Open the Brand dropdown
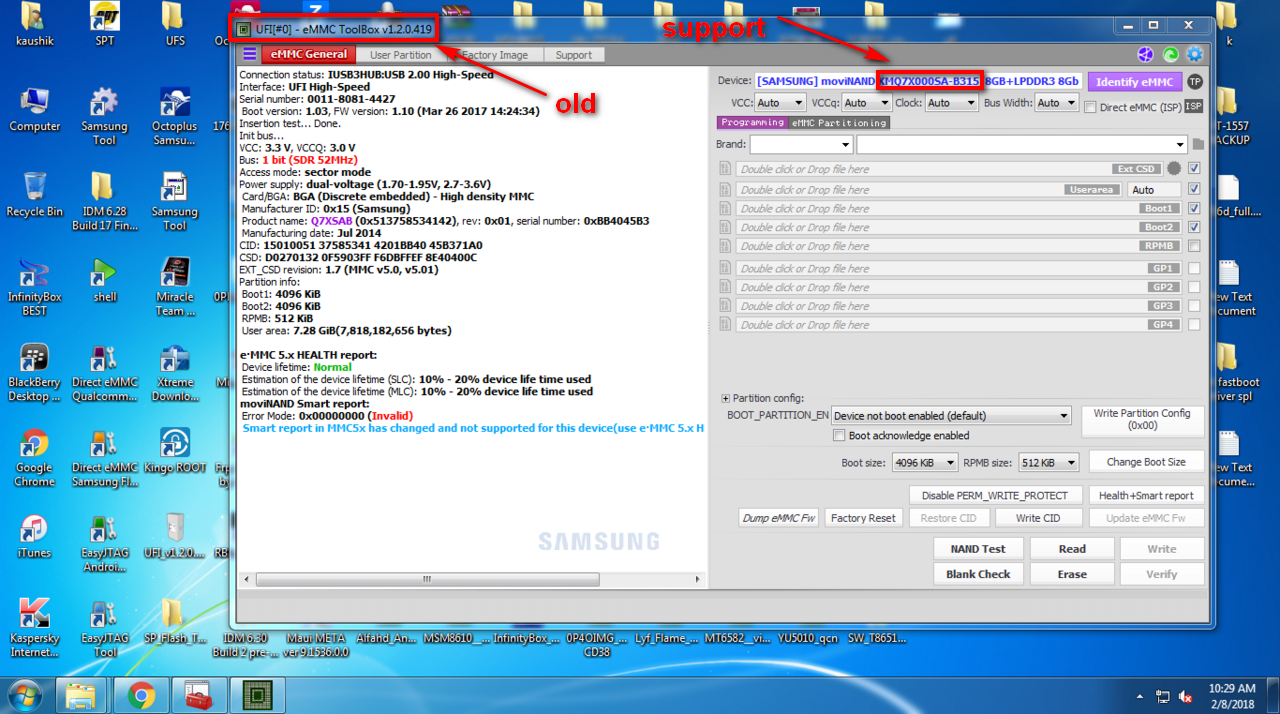Image resolution: width=1280 pixels, height=714 pixels. point(801,145)
